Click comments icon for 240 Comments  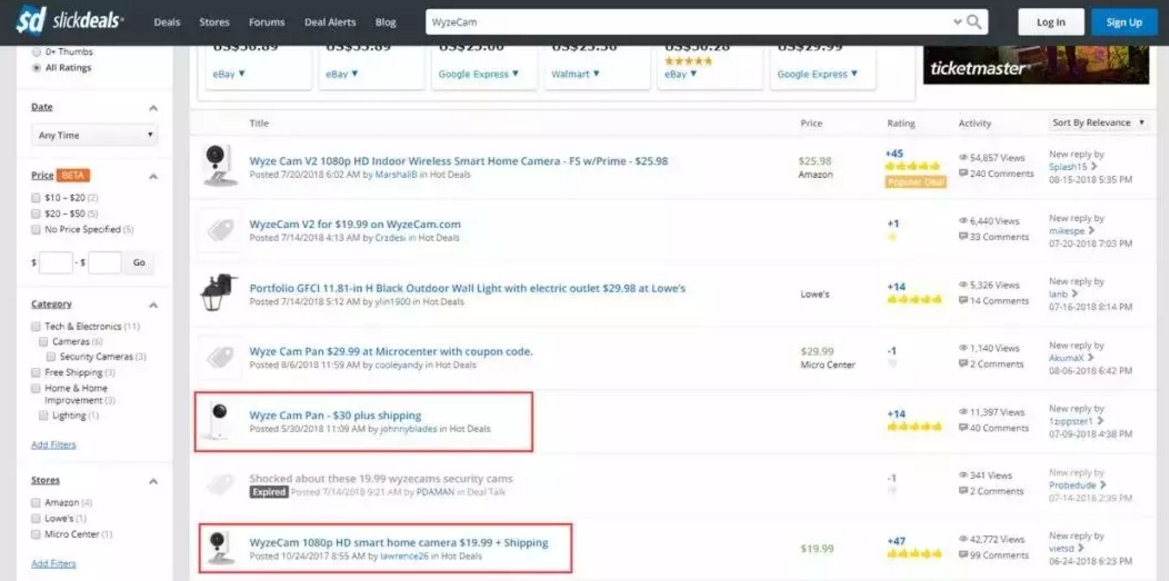tap(963, 174)
